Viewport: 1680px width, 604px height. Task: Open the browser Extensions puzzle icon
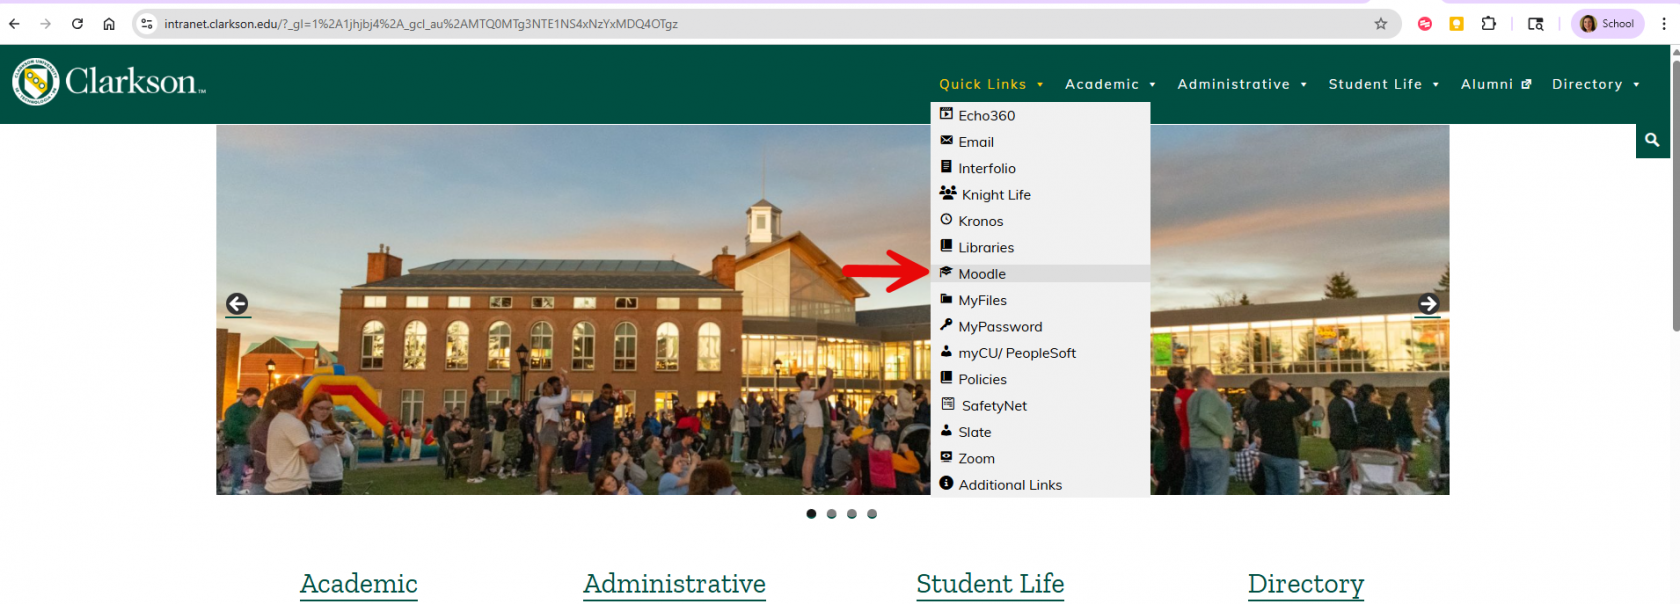coord(1489,24)
